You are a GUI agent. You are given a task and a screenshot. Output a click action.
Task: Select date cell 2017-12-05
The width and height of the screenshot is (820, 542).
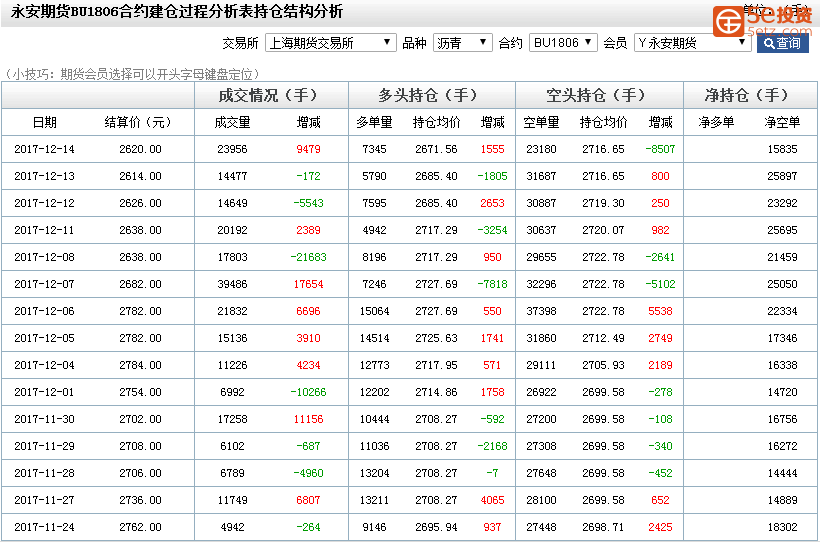(x=44, y=338)
